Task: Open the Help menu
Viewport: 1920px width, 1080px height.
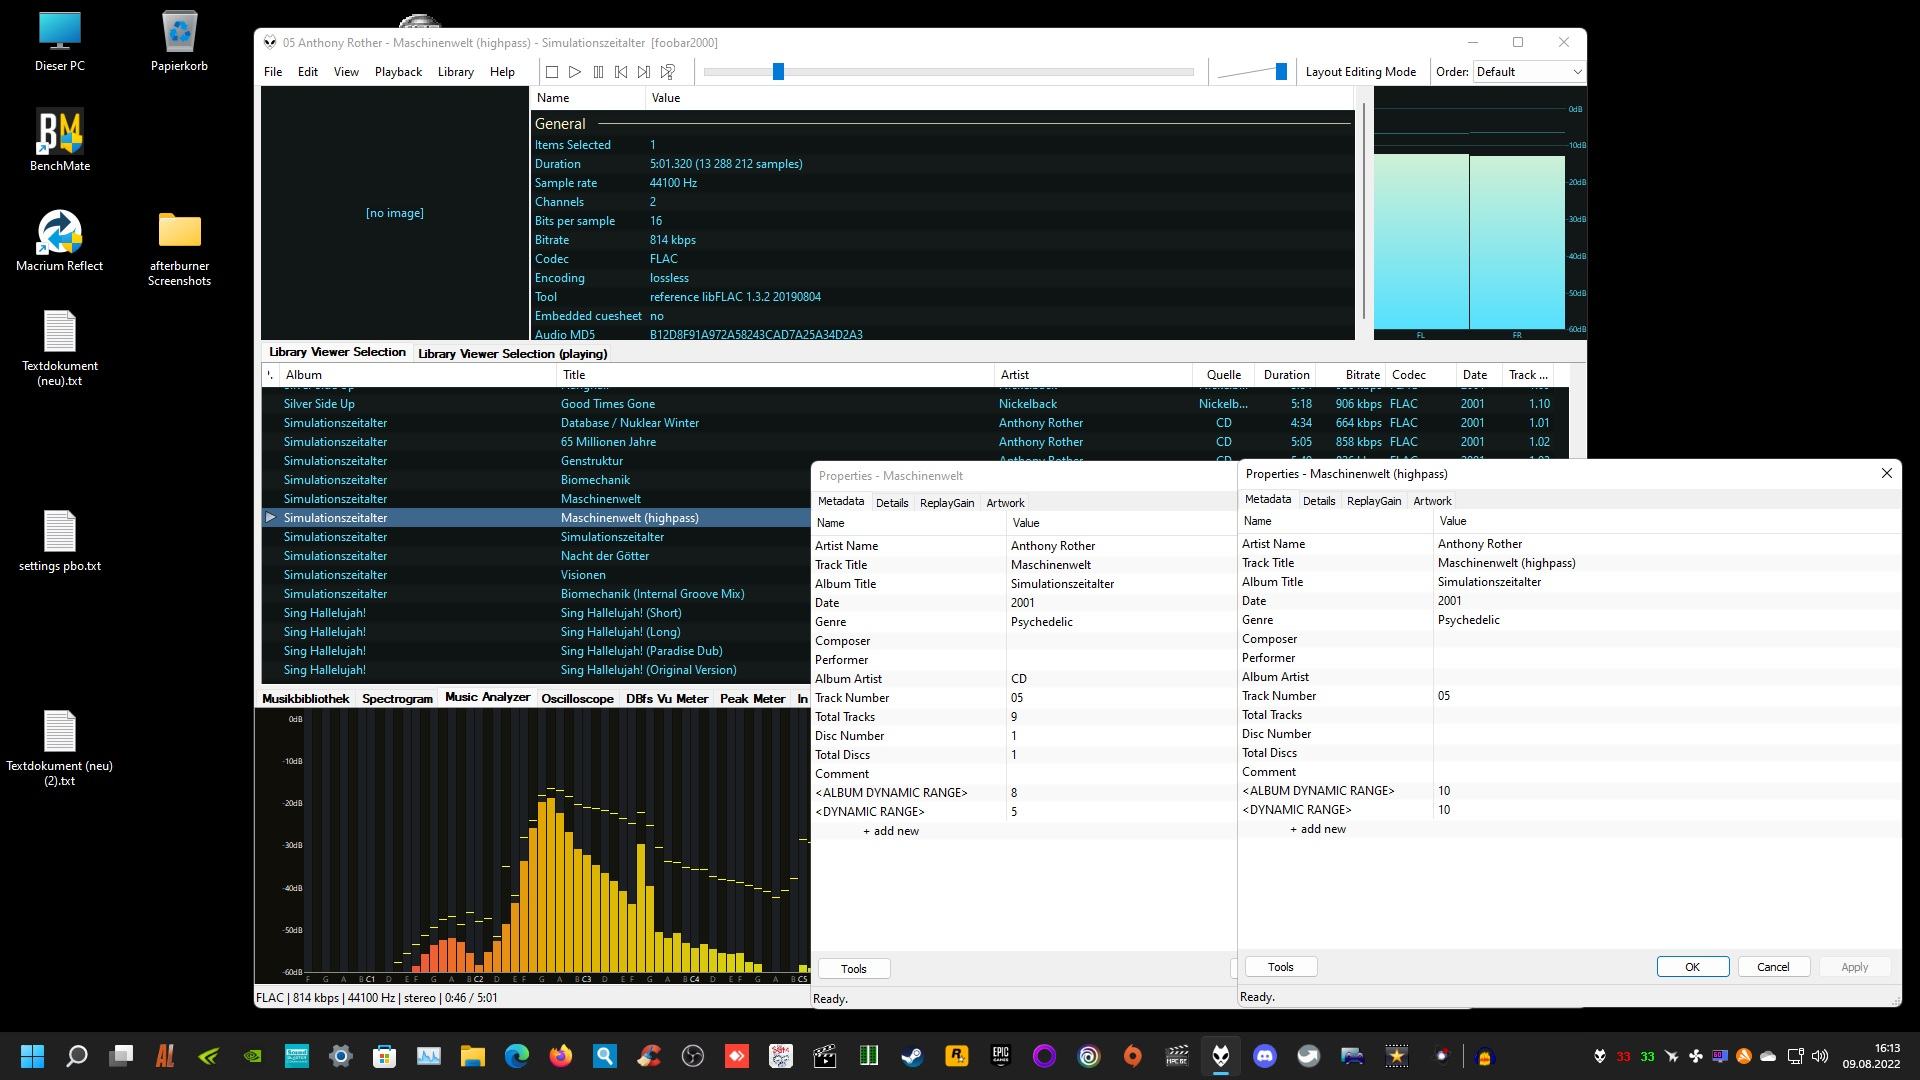Action: click(502, 72)
